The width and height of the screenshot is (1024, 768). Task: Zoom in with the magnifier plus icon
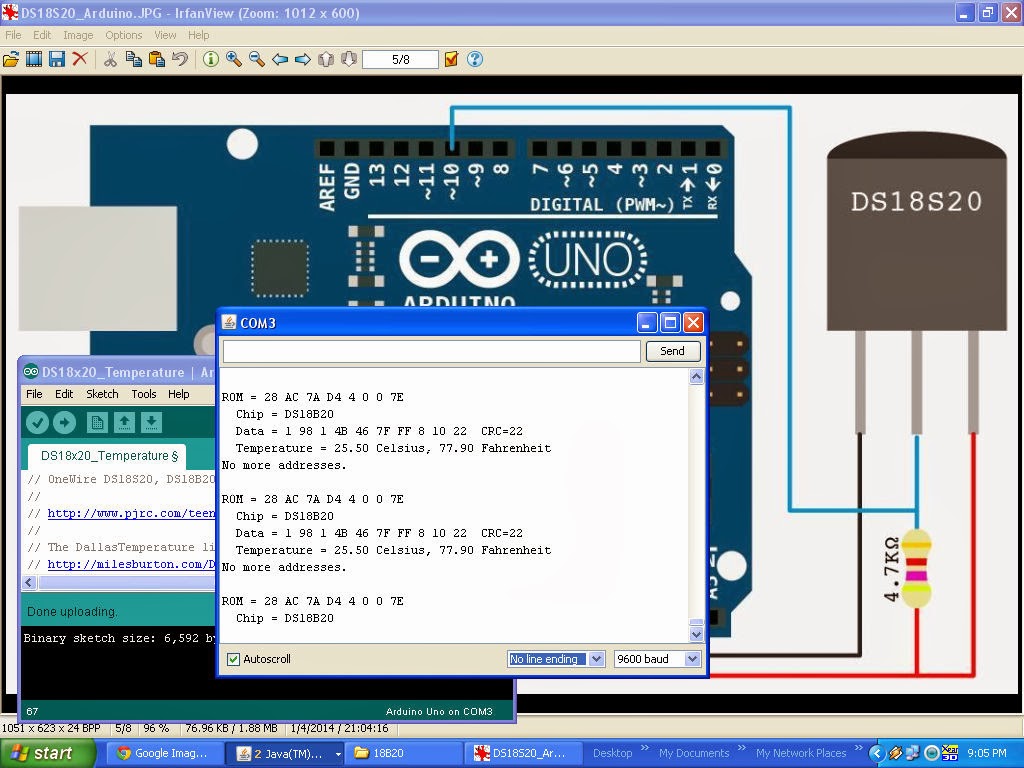point(232,59)
